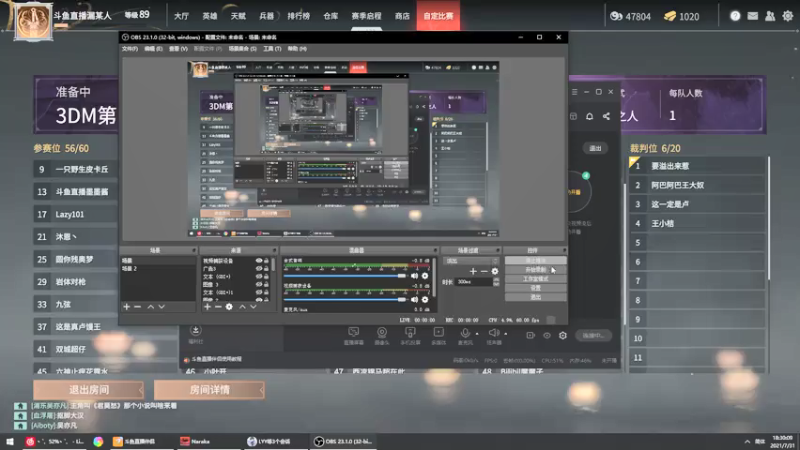Open the game Heroes tab (英雄)

210,16
